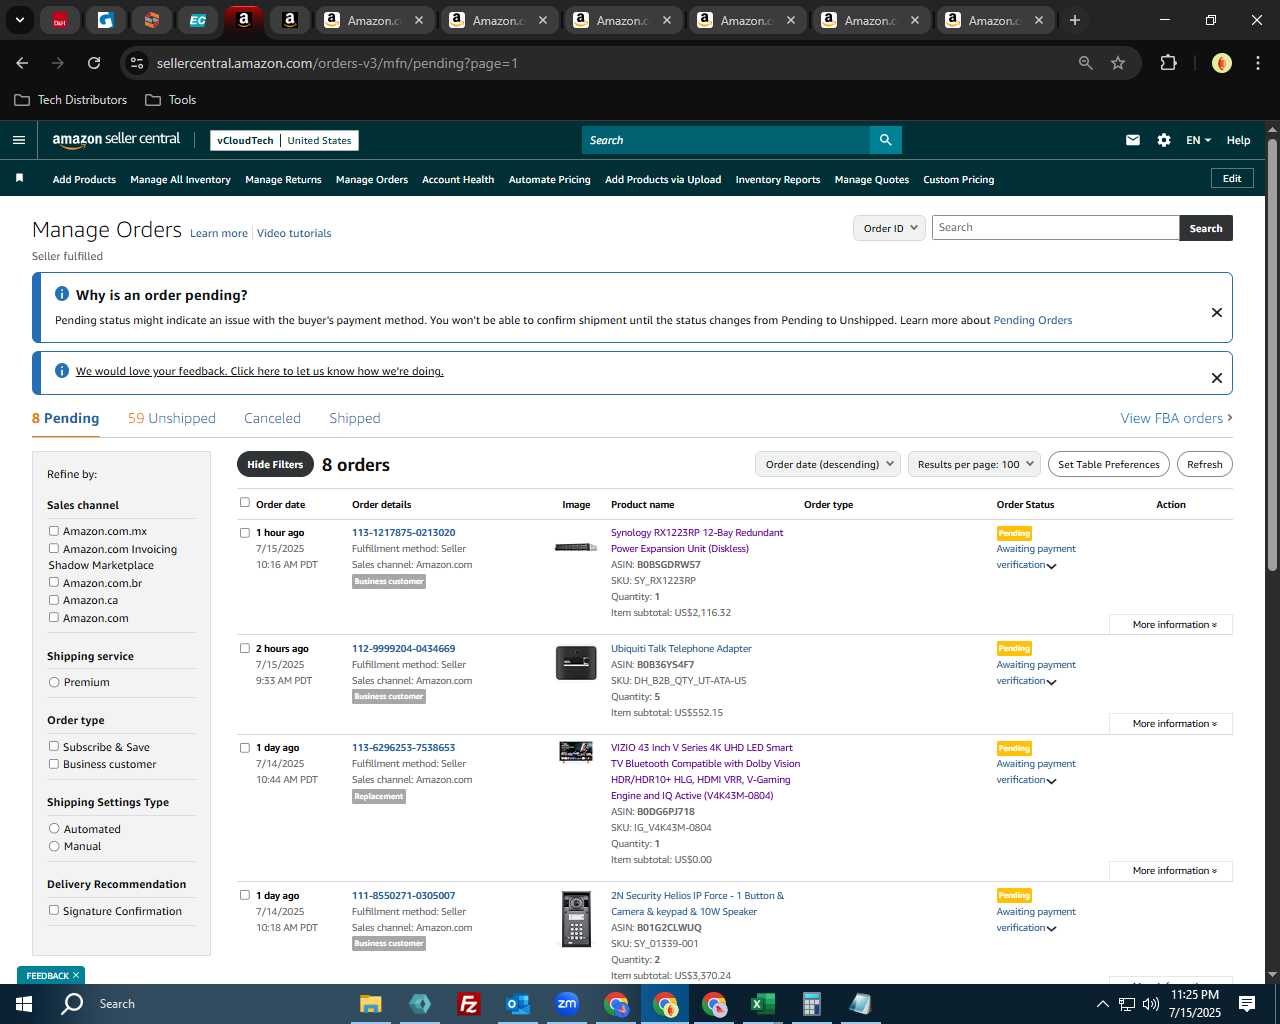Open Manage All Inventory menu
The image size is (1280, 1024).
click(x=180, y=179)
